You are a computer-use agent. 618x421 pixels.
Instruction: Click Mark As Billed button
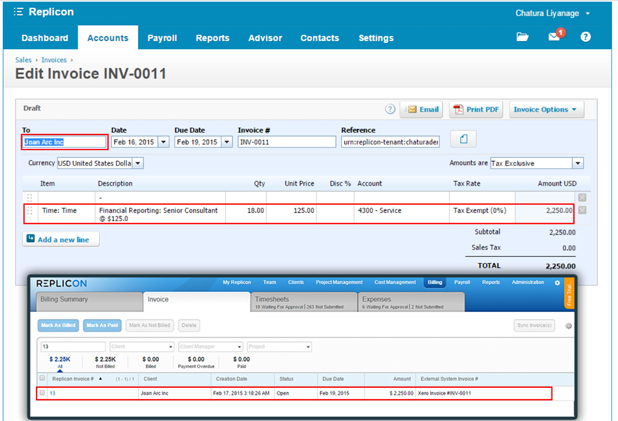click(58, 325)
